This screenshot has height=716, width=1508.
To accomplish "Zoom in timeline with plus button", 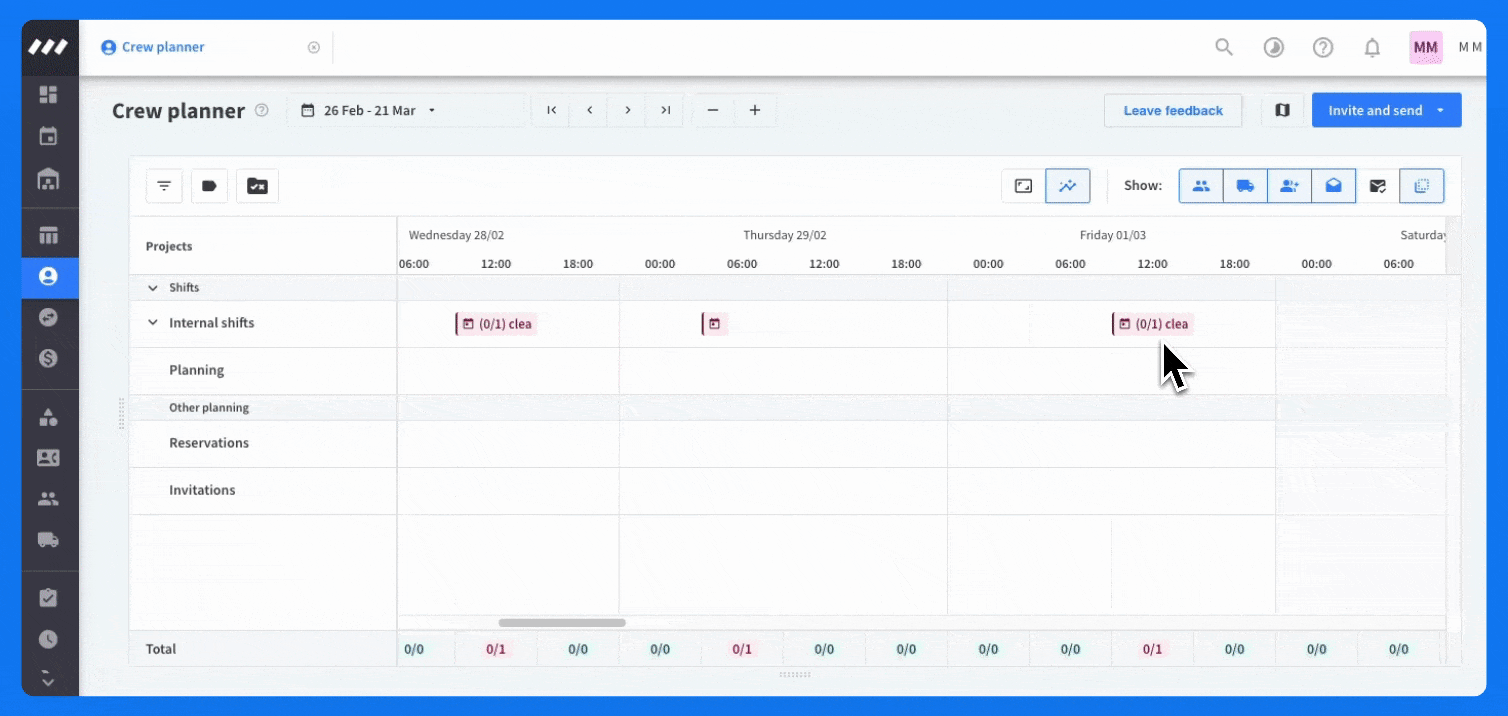I will coord(755,110).
